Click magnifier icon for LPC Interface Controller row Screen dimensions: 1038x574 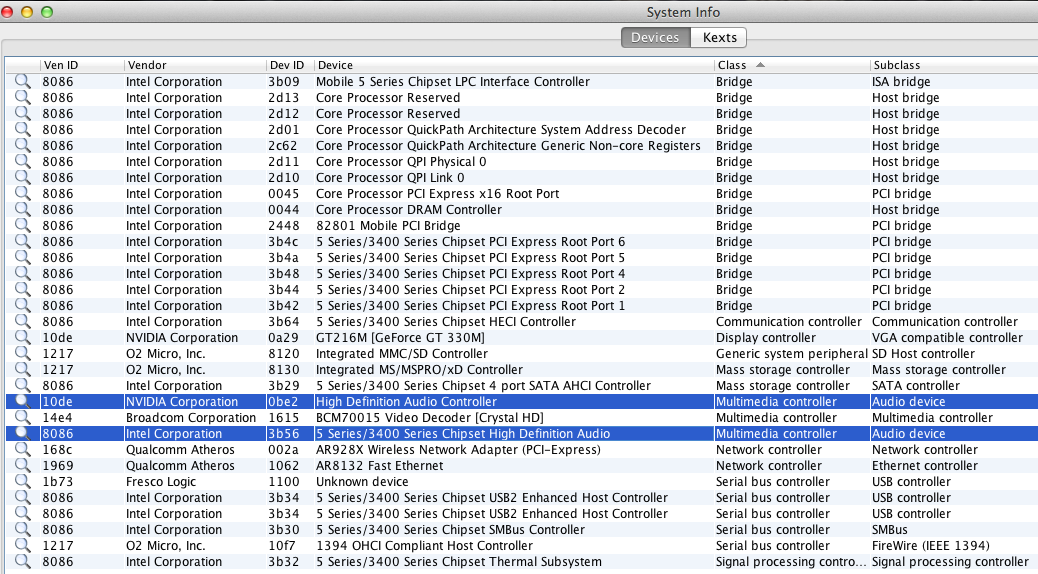(x=21, y=82)
